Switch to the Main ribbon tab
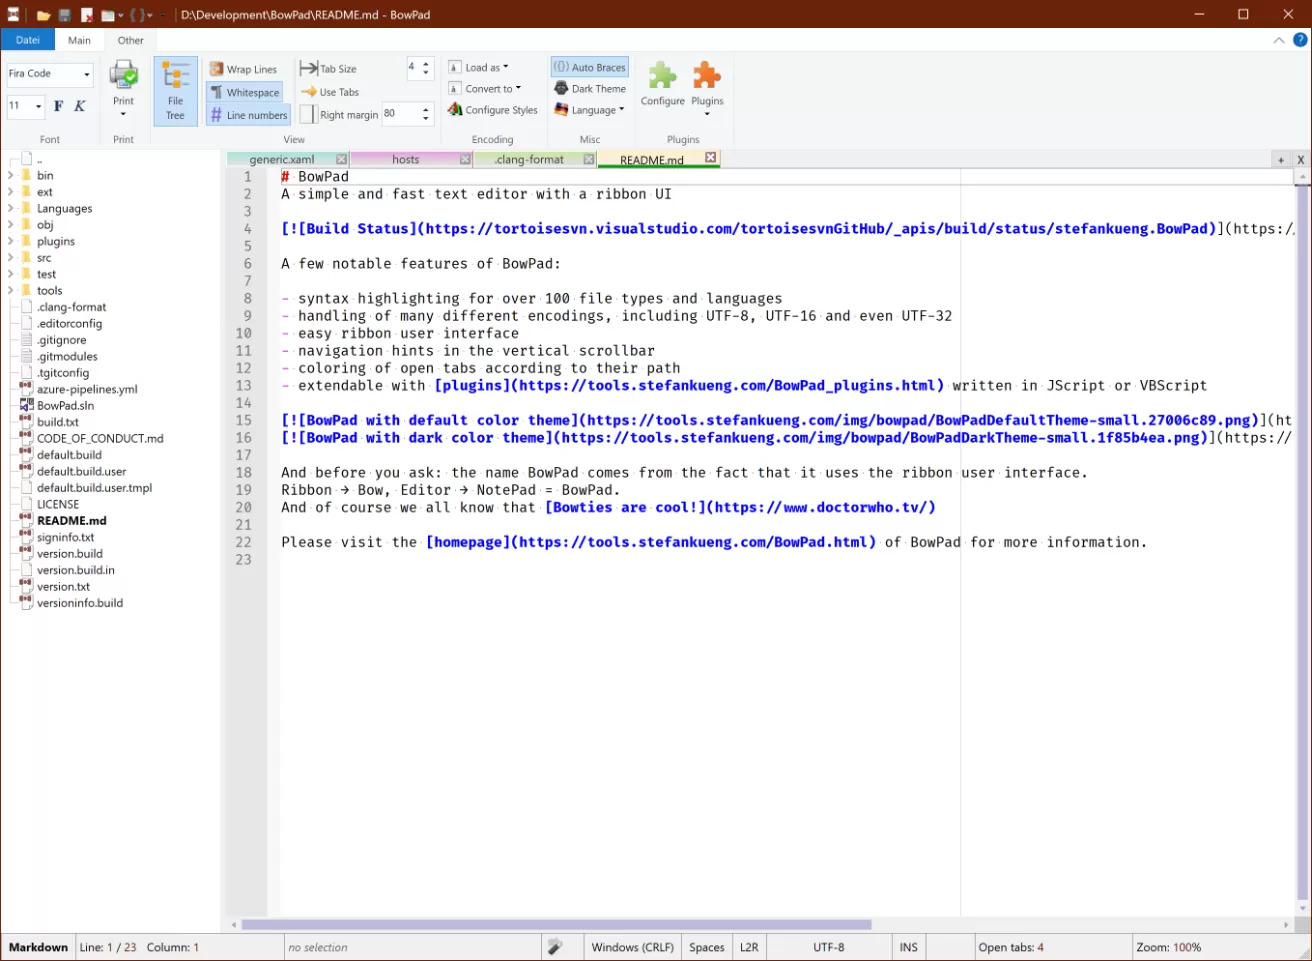Image resolution: width=1312 pixels, height=961 pixels. pyautogui.click(x=79, y=41)
